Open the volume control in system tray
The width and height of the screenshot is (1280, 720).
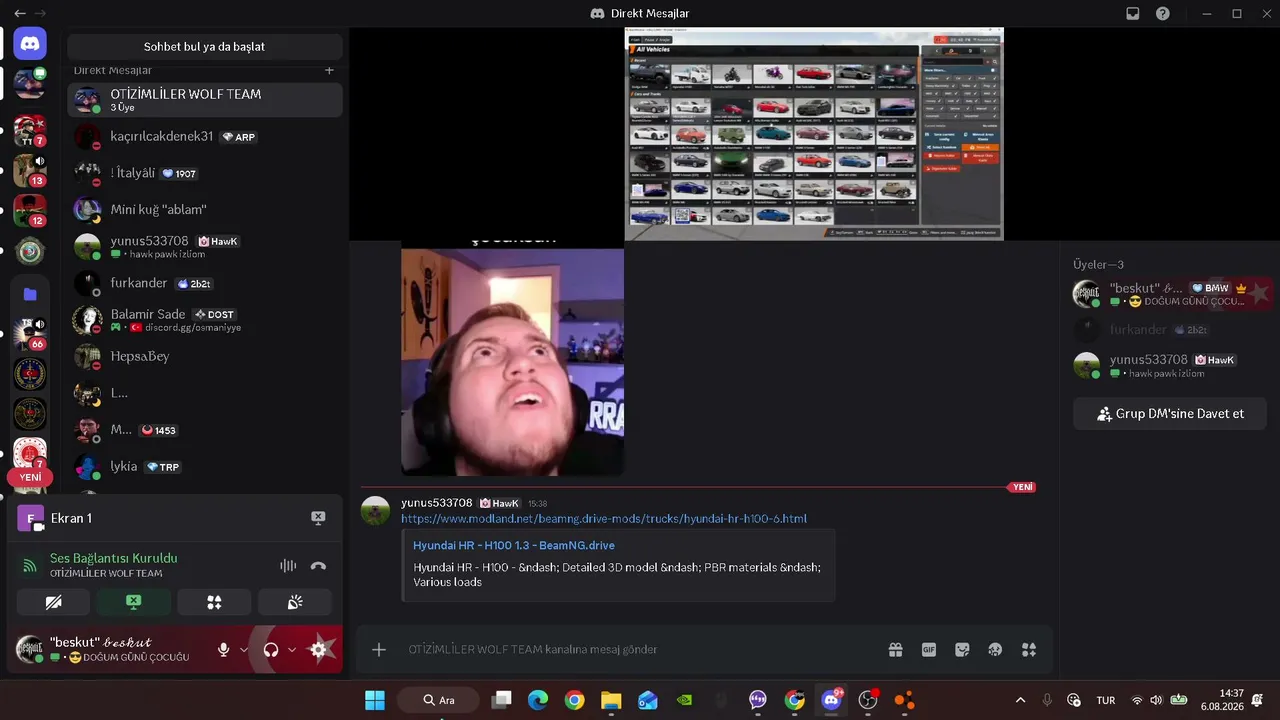[x=1157, y=700]
